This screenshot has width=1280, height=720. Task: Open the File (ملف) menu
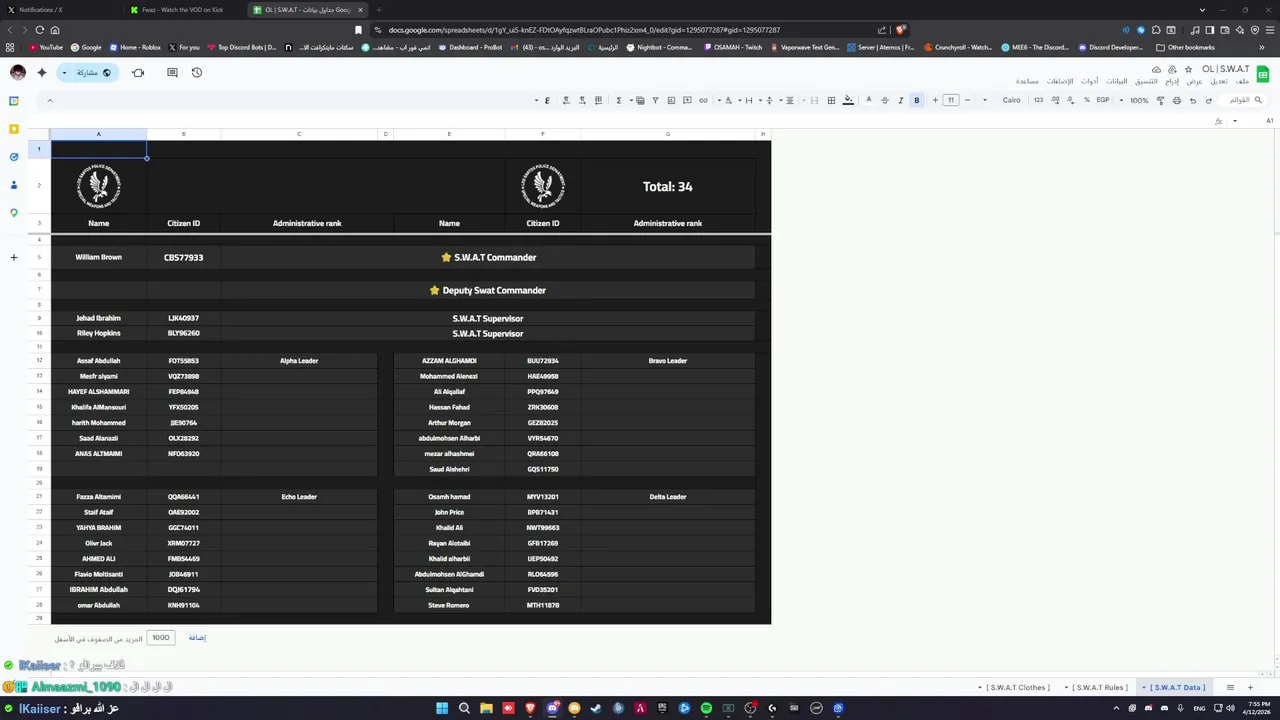click(1243, 81)
